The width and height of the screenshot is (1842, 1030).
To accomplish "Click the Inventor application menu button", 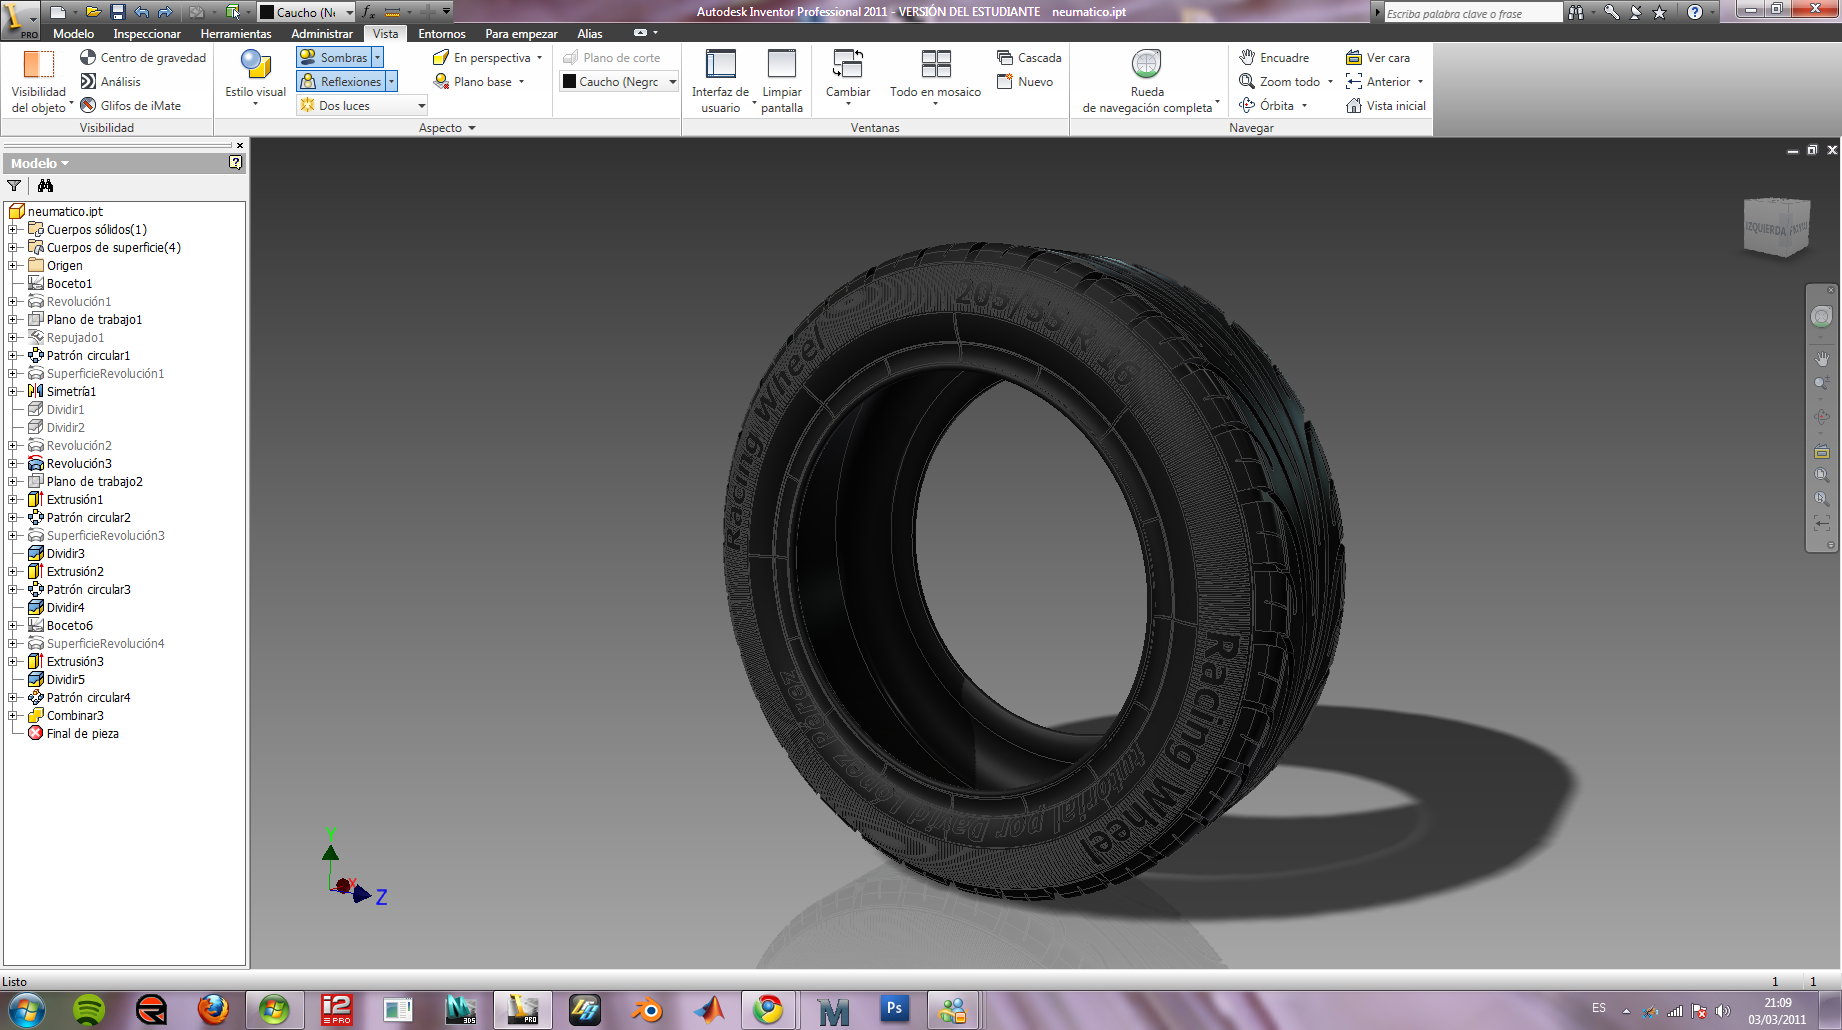I will point(20,19).
